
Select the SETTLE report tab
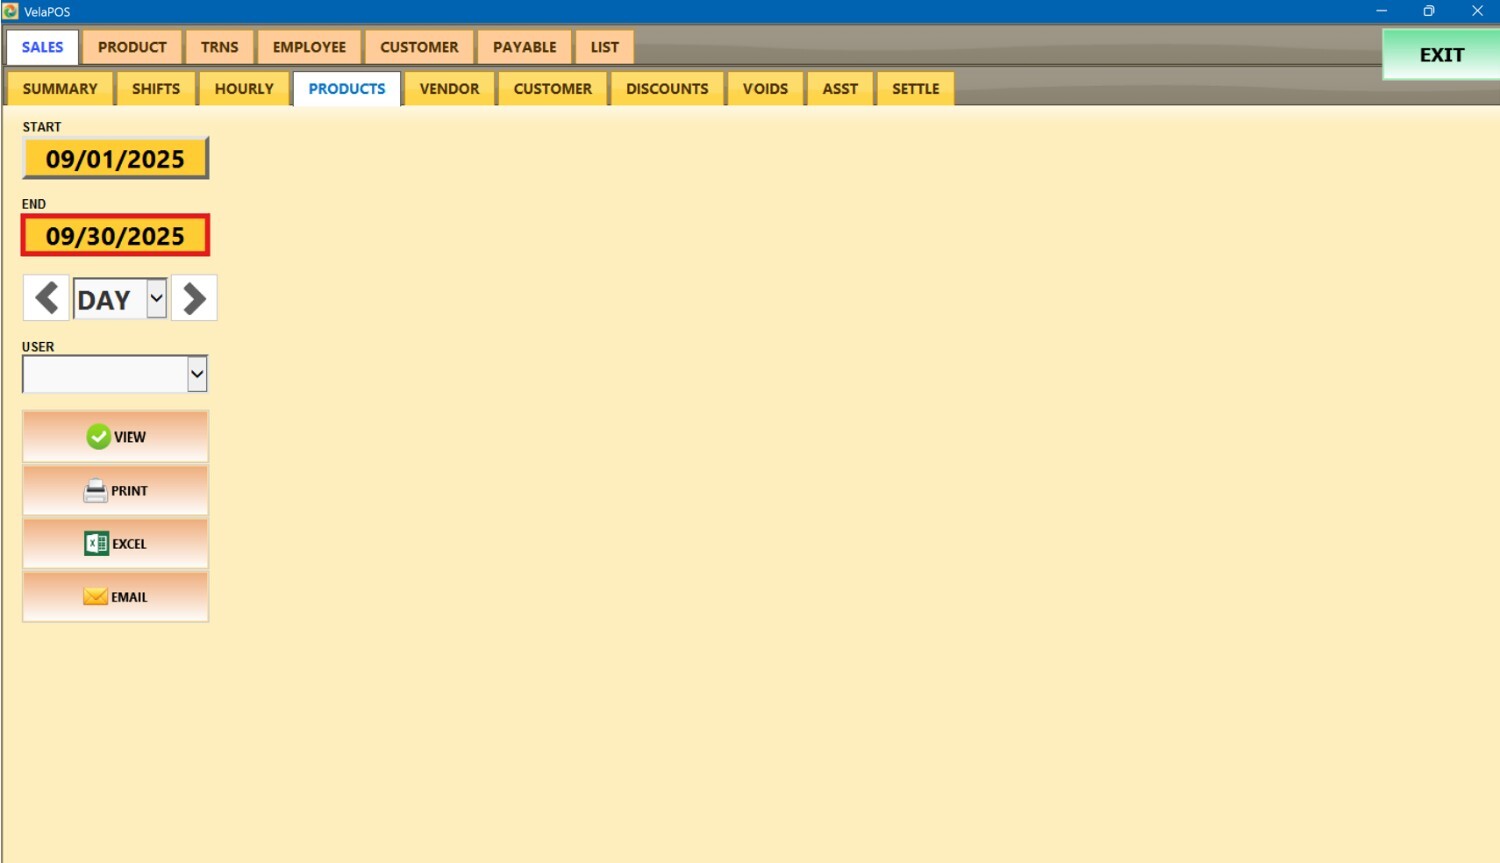pyautogui.click(x=915, y=89)
